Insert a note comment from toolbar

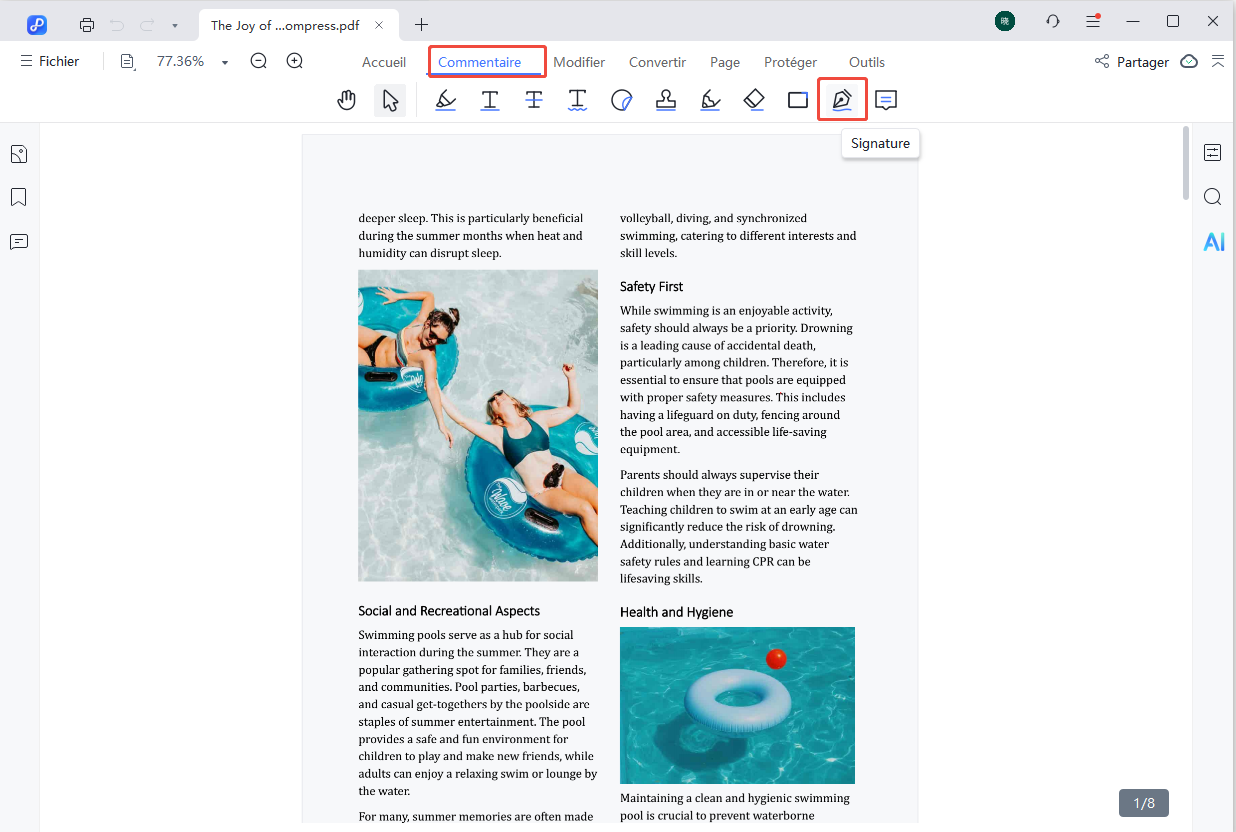(x=886, y=100)
